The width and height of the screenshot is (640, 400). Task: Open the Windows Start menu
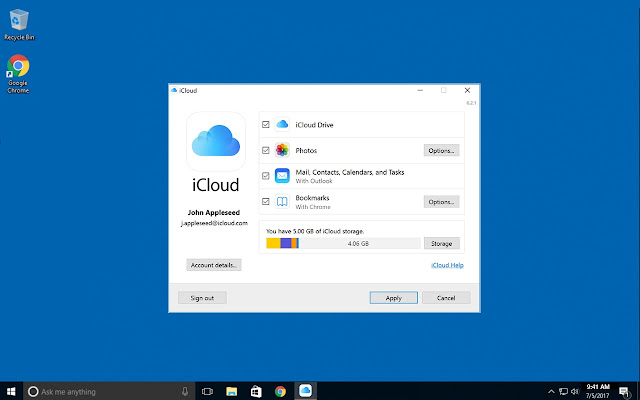pos(11,391)
